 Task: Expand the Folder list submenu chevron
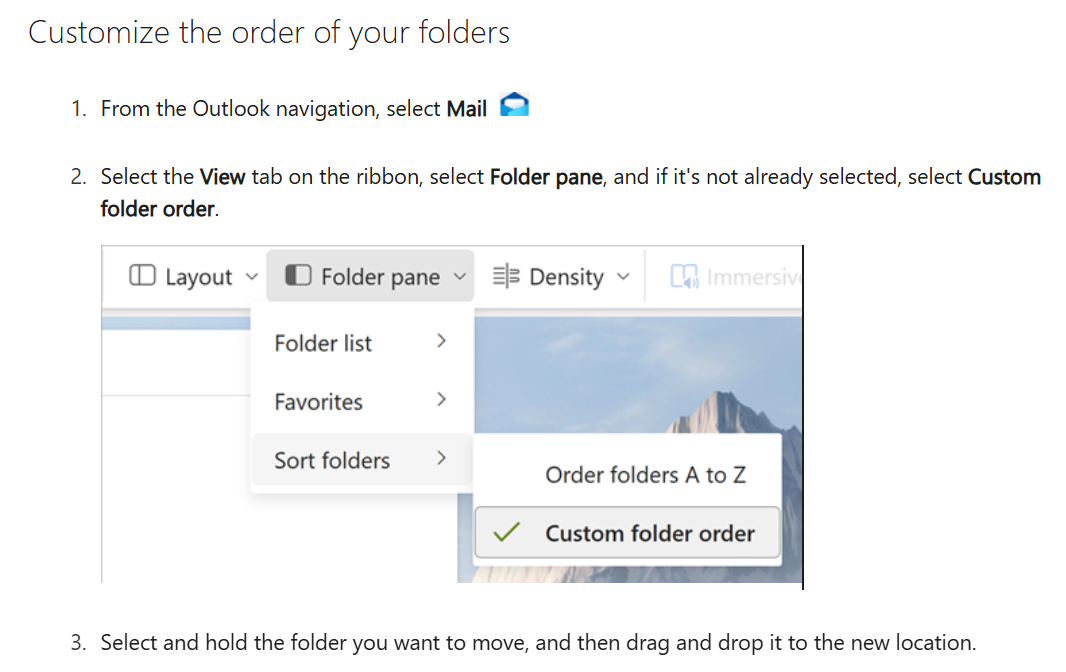point(441,341)
